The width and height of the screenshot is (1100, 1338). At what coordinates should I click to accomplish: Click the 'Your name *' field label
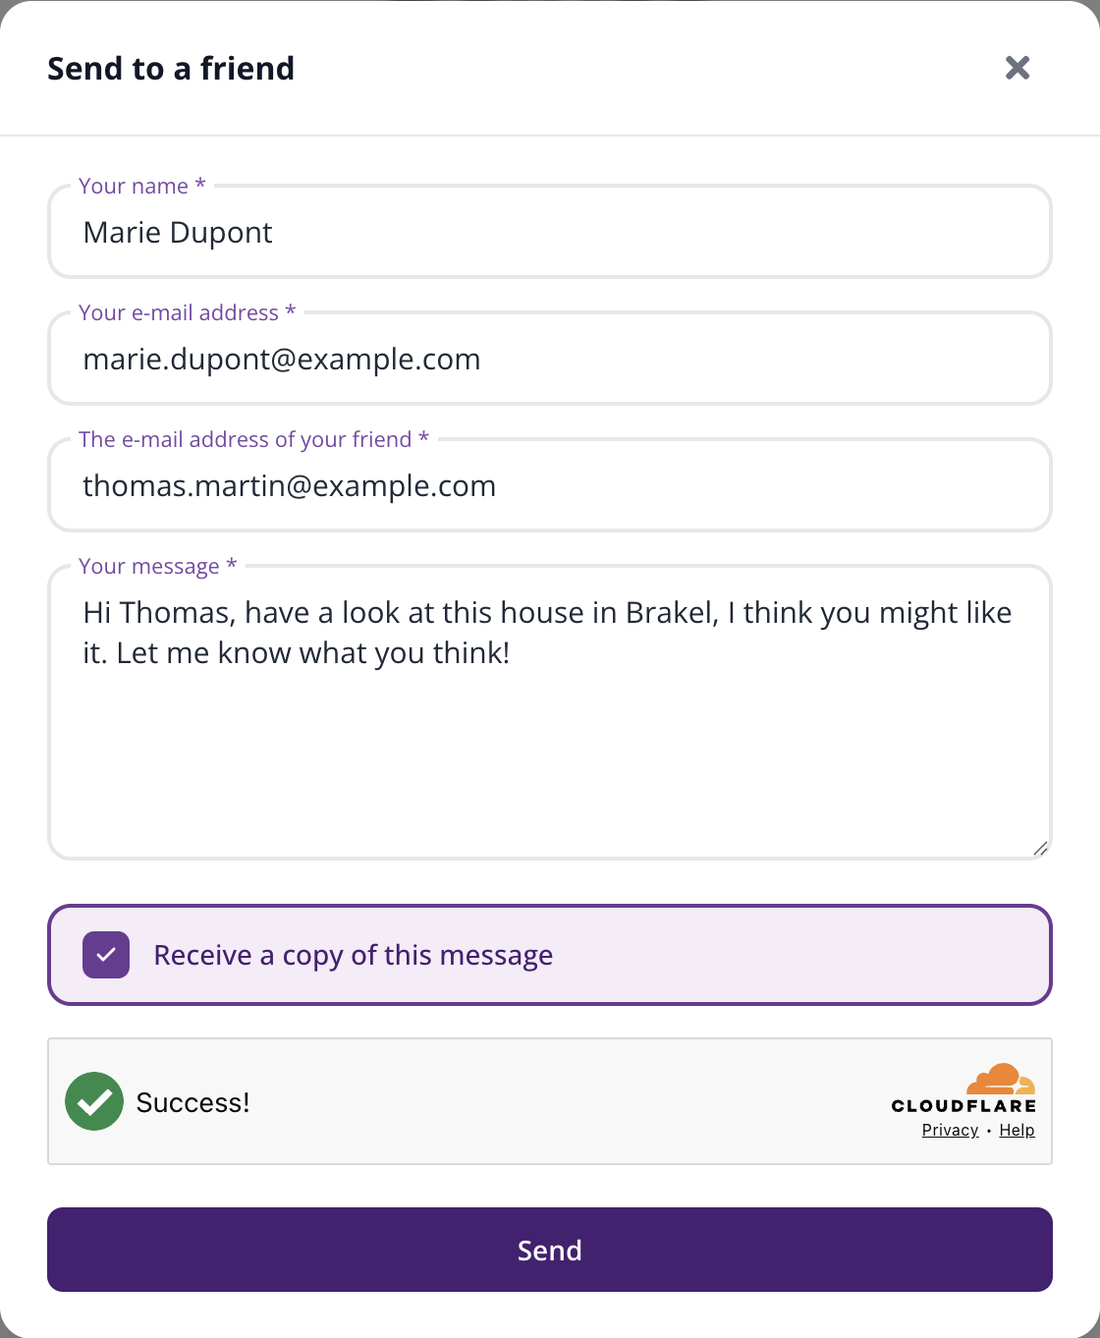pos(142,186)
